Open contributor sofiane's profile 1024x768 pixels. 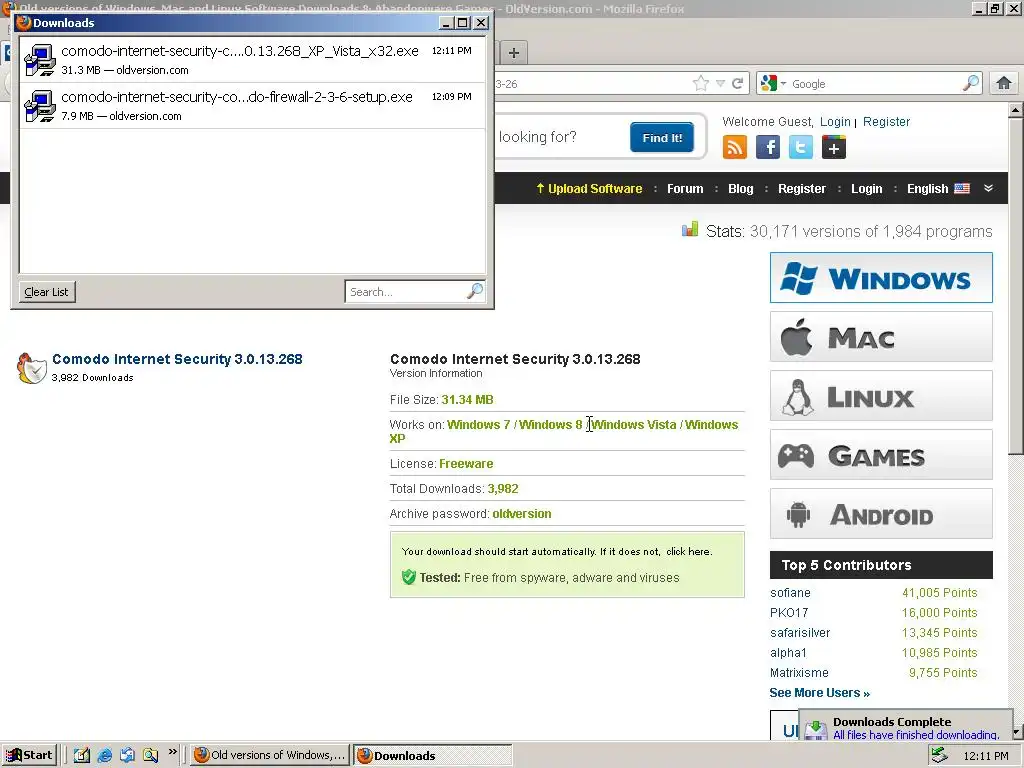[x=790, y=593]
